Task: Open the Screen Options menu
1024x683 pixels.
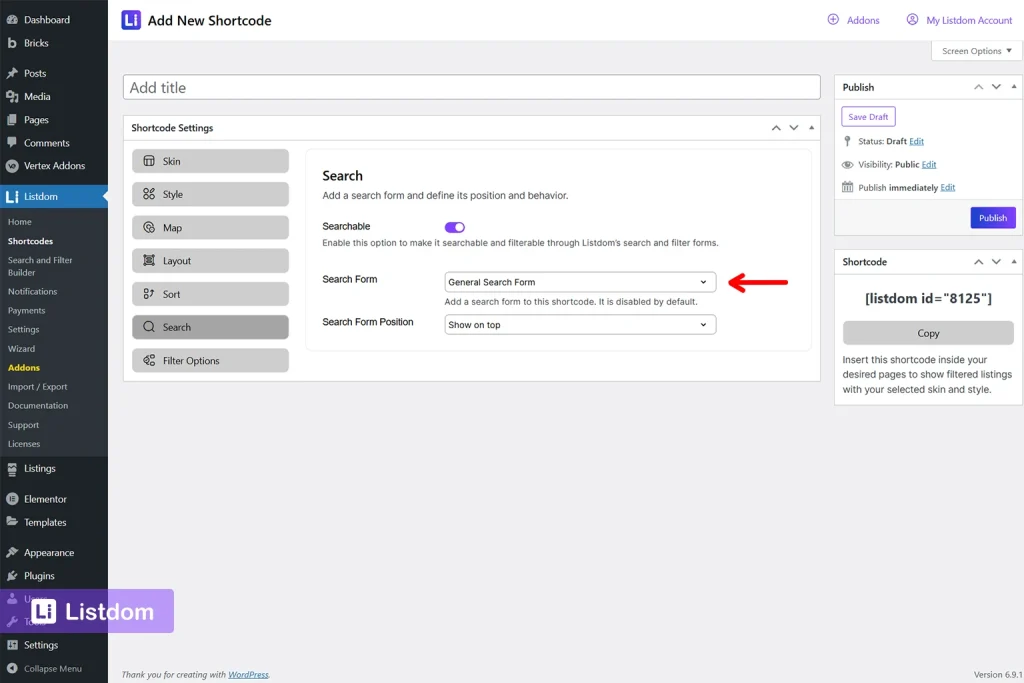Action: (975, 50)
